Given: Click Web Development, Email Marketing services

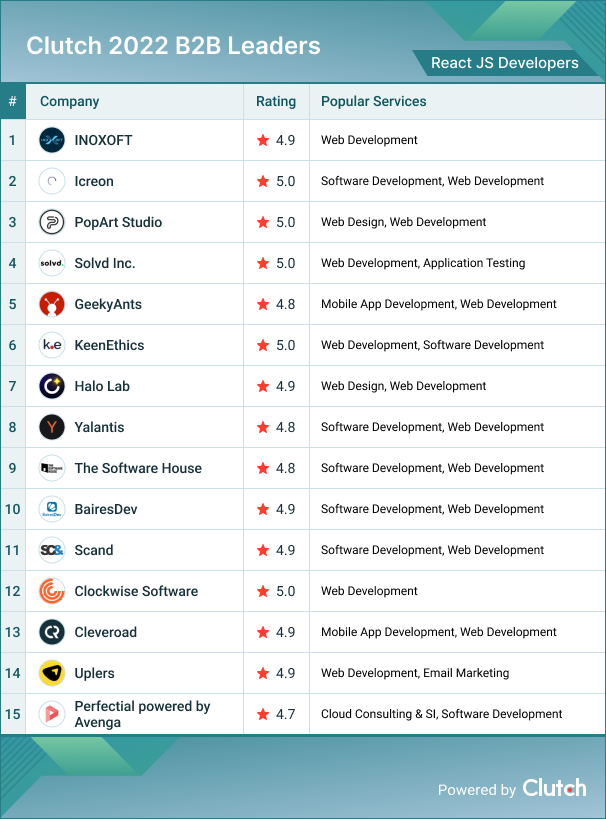Looking at the screenshot, I should click(415, 673).
